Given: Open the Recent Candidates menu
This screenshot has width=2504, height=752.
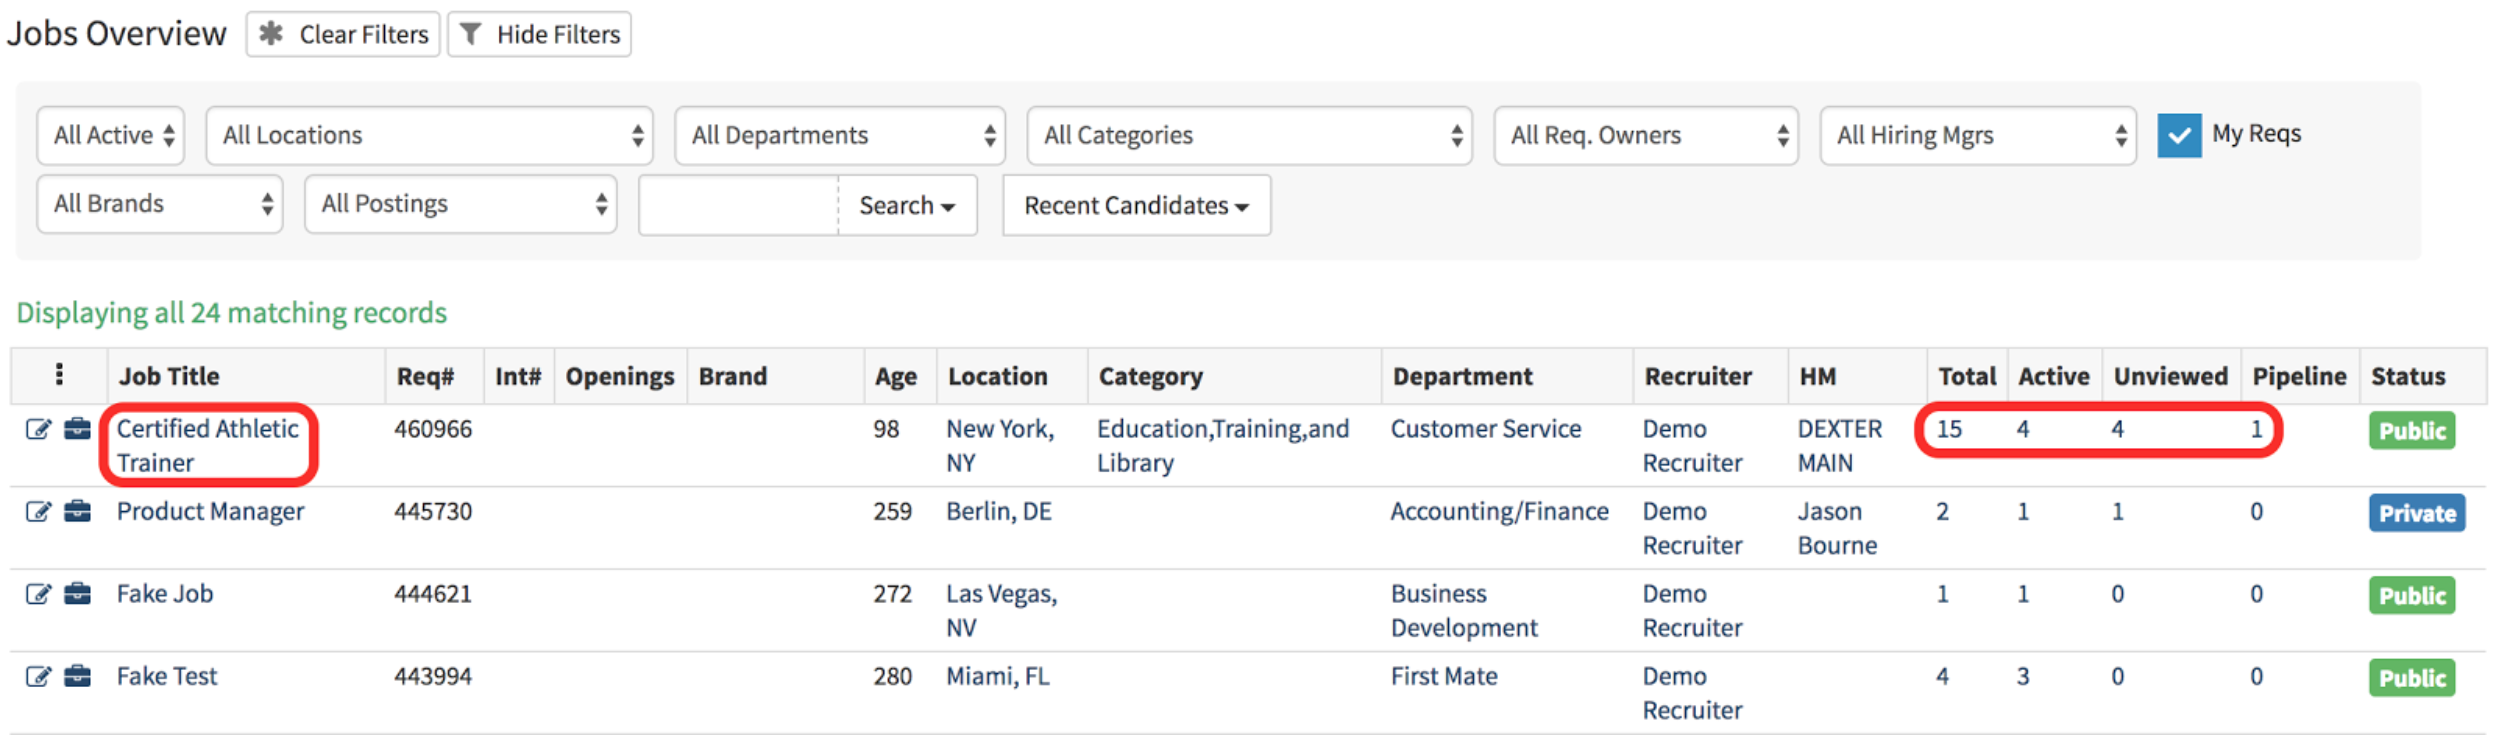Looking at the screenshot, I should point(1136,206).
